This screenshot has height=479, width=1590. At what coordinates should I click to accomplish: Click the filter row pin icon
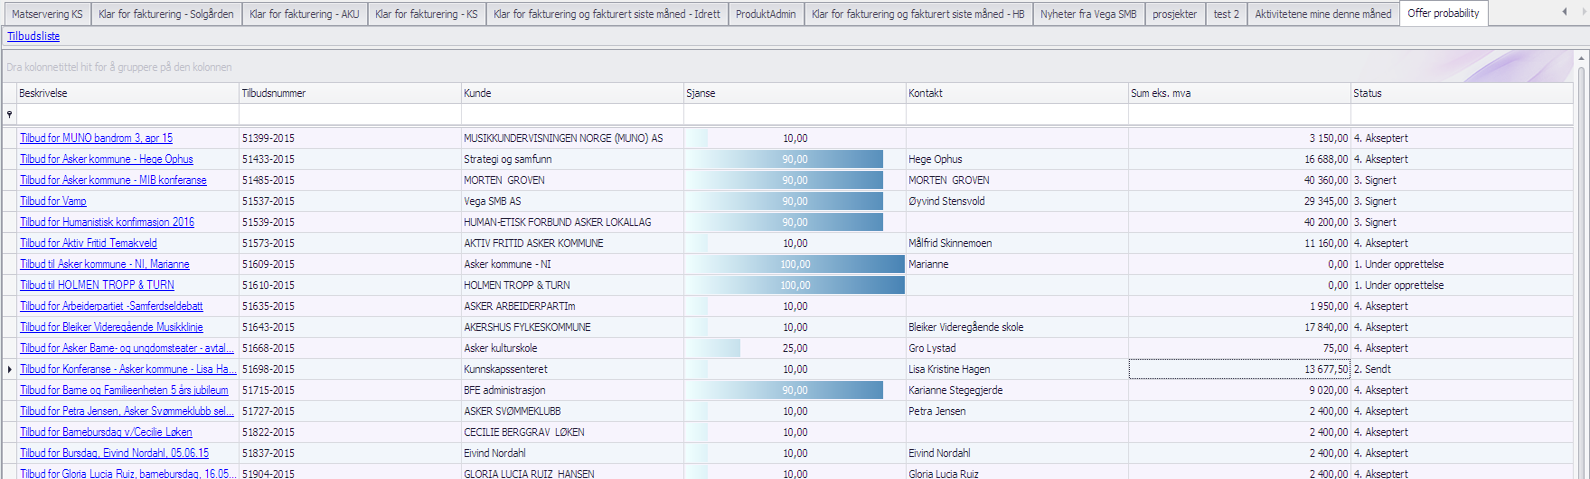[x=9, y=115]
